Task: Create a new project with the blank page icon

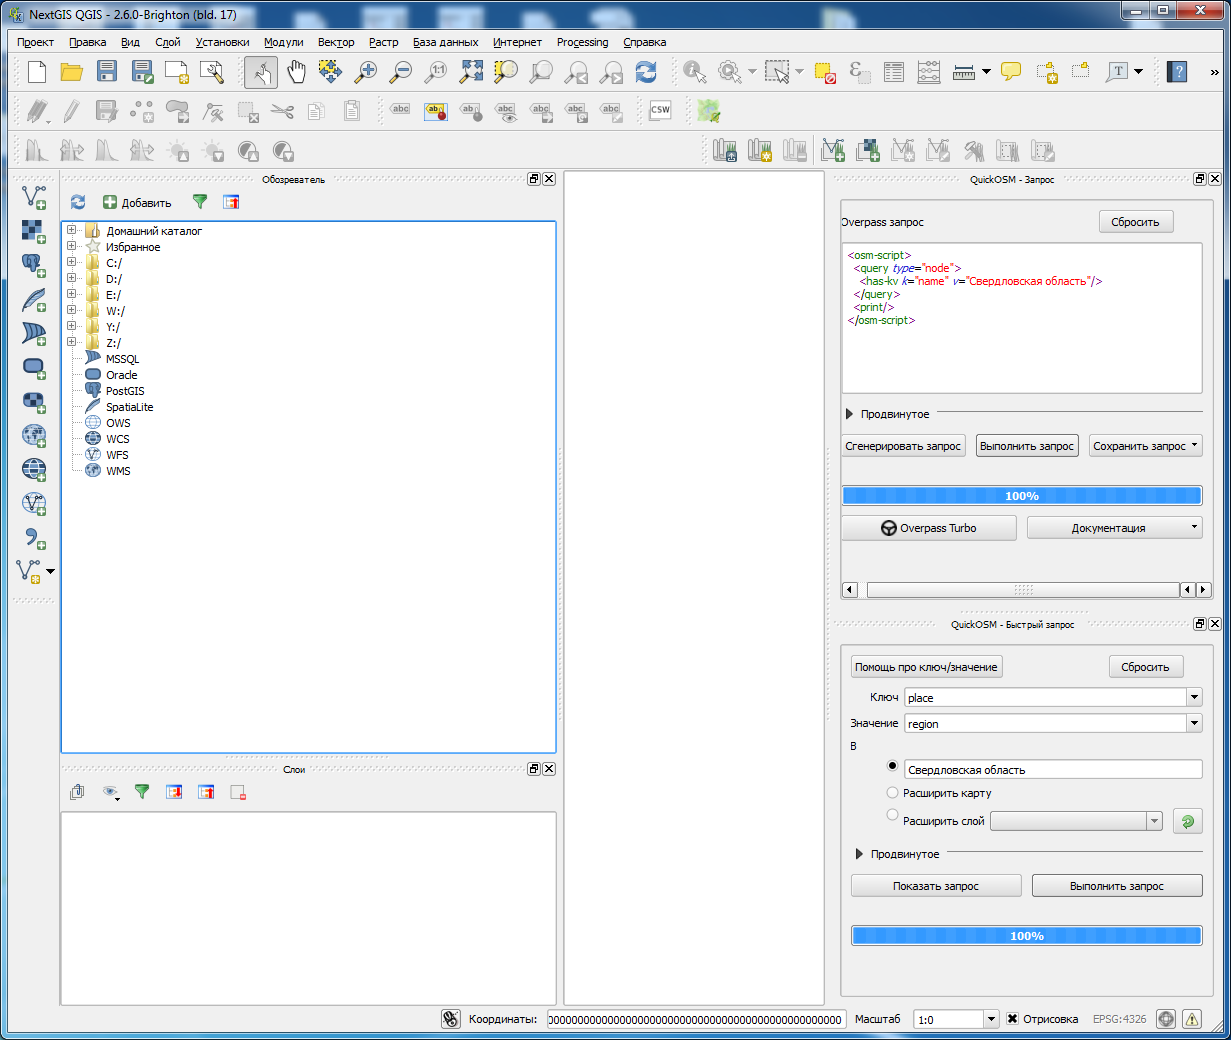Action: [37, 71]
